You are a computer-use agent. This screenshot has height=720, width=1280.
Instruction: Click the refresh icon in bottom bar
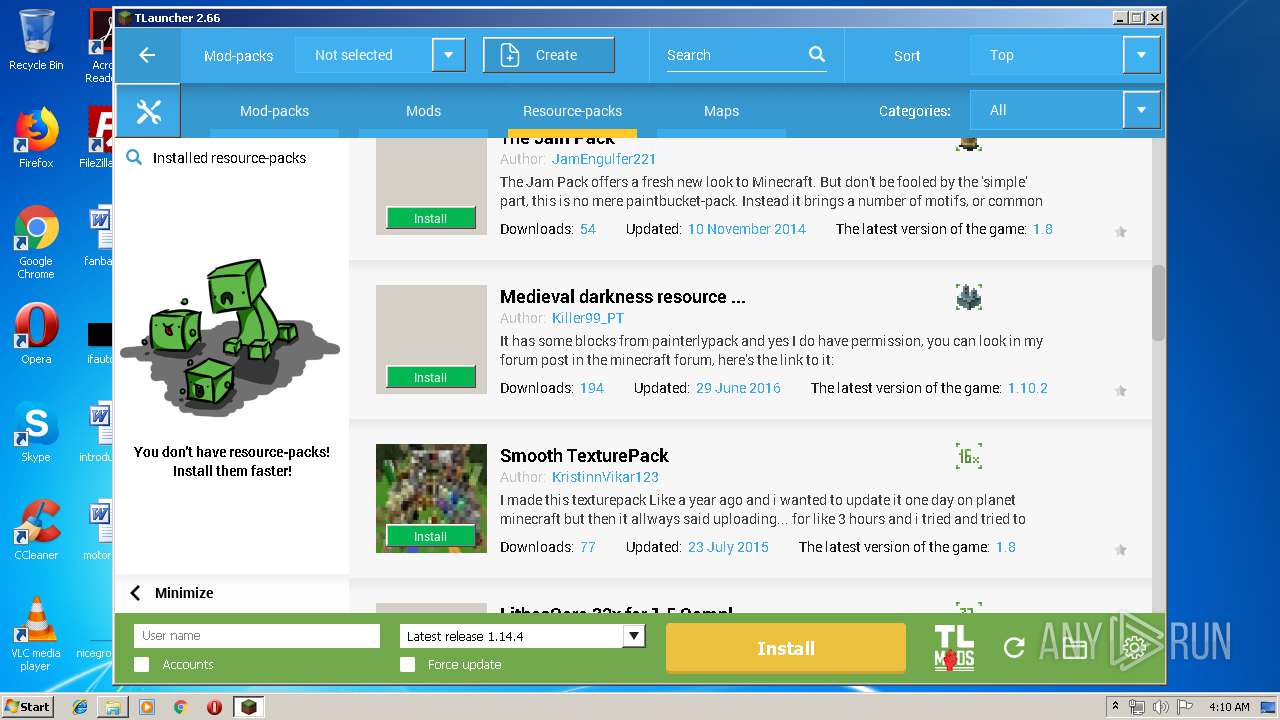[x=1014, y=648]
